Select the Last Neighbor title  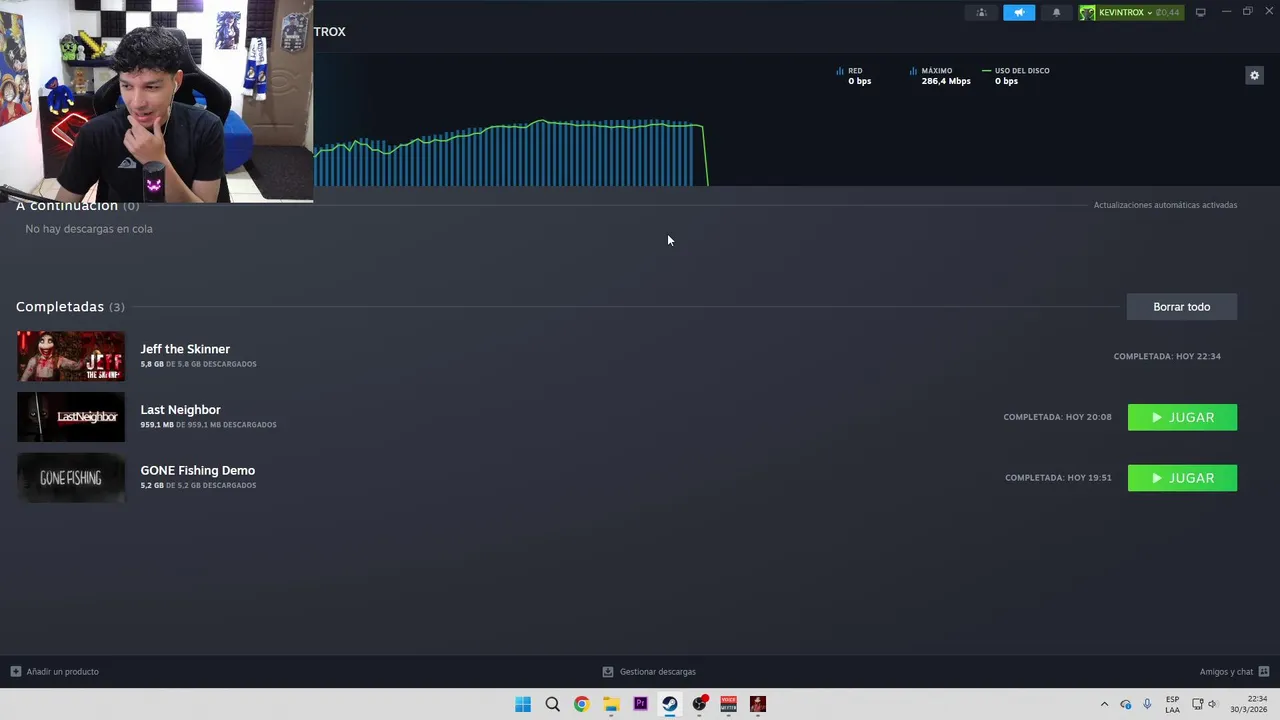(x=180, y=410)
